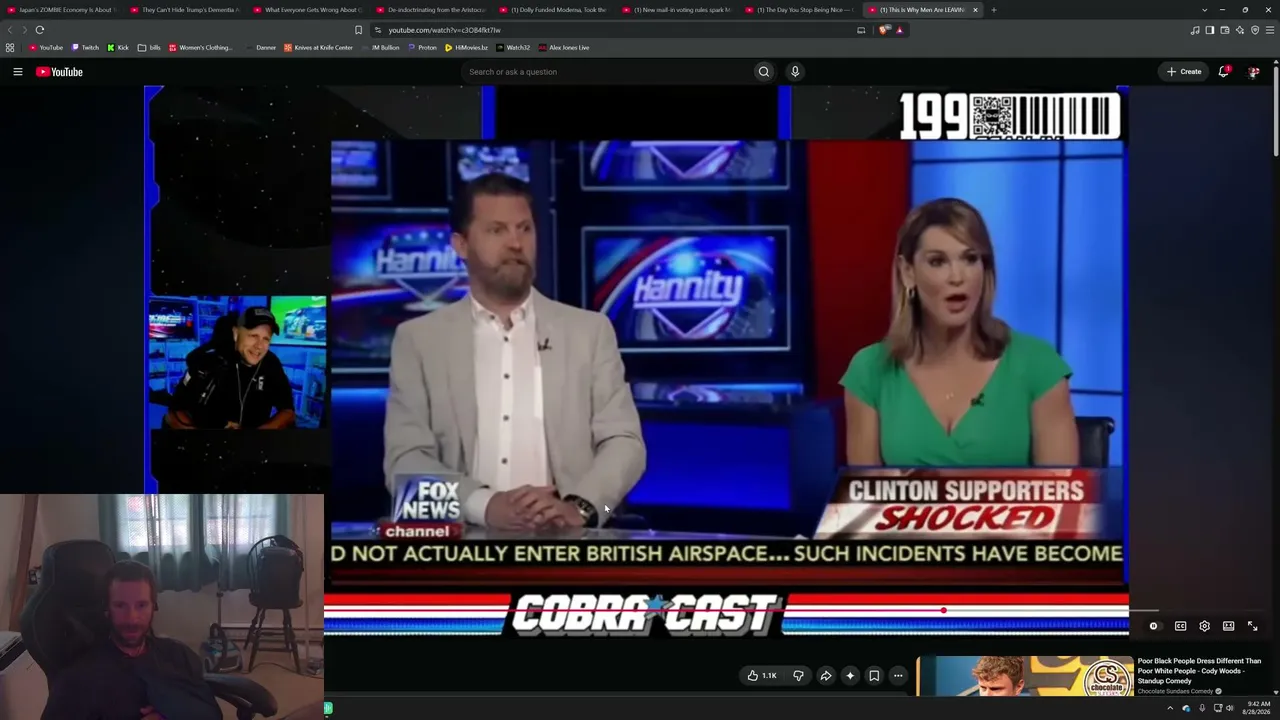Image resolution: width=1280 pixels, height=720 pixels.
Task: Click the YouTube search magnifier button
Action: (764, 72)
